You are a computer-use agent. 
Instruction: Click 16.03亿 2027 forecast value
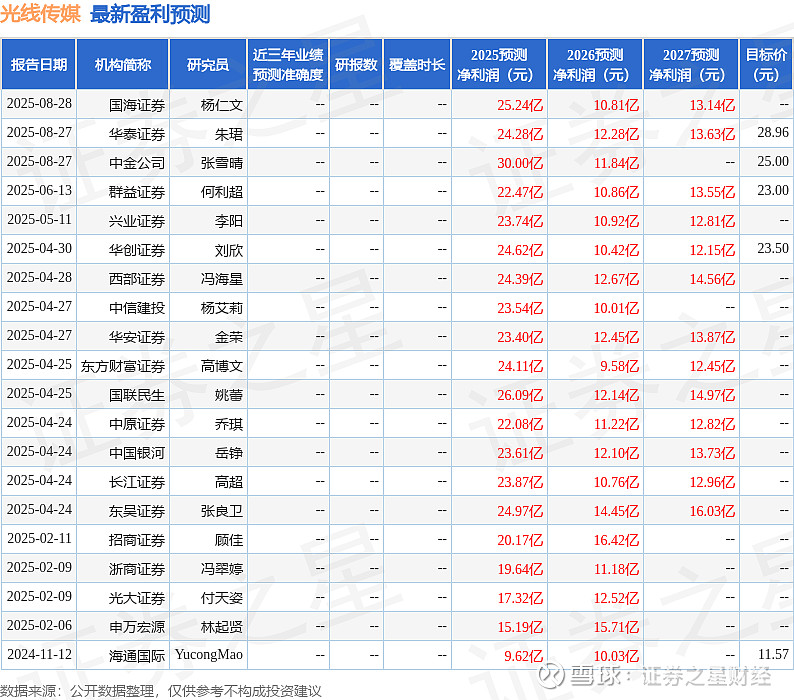[x=712, y=511]
